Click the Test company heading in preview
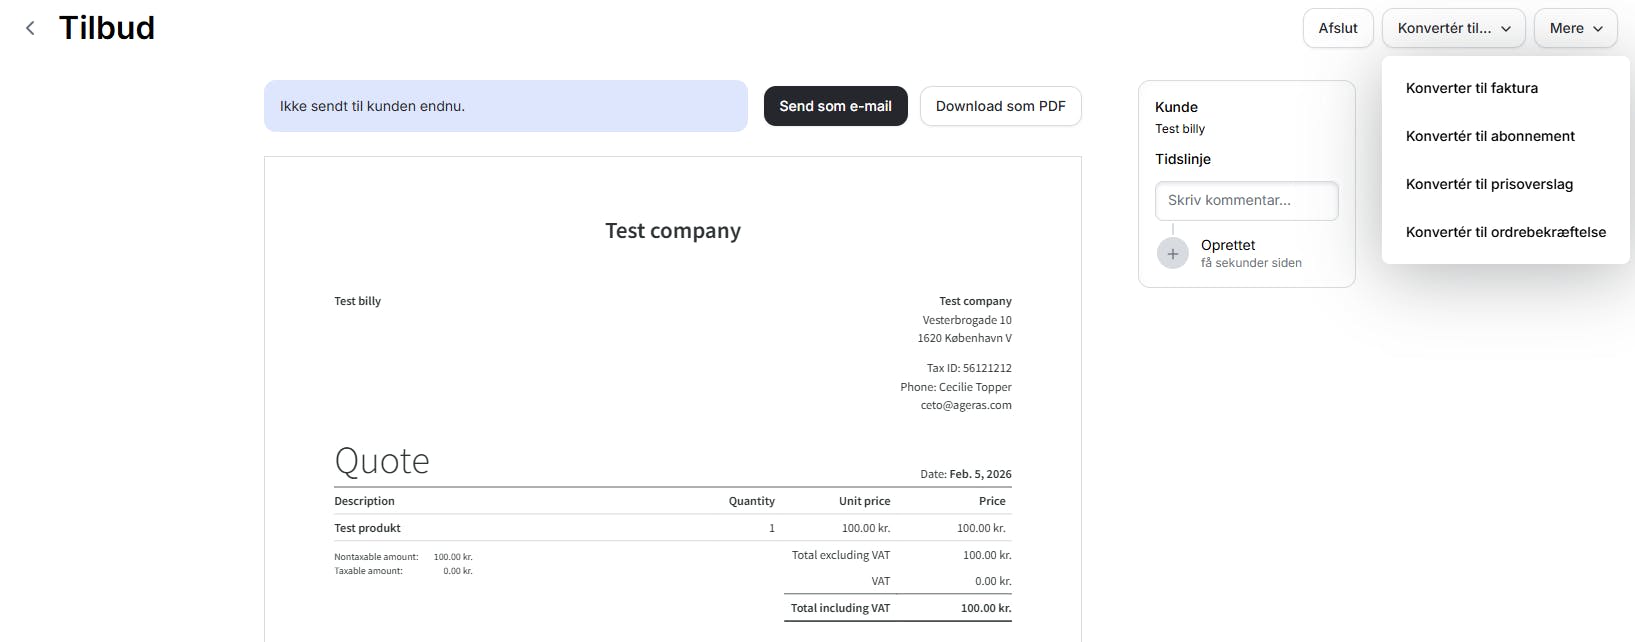The width and height of the screenshot is (1635, 642). pos(673,231)
